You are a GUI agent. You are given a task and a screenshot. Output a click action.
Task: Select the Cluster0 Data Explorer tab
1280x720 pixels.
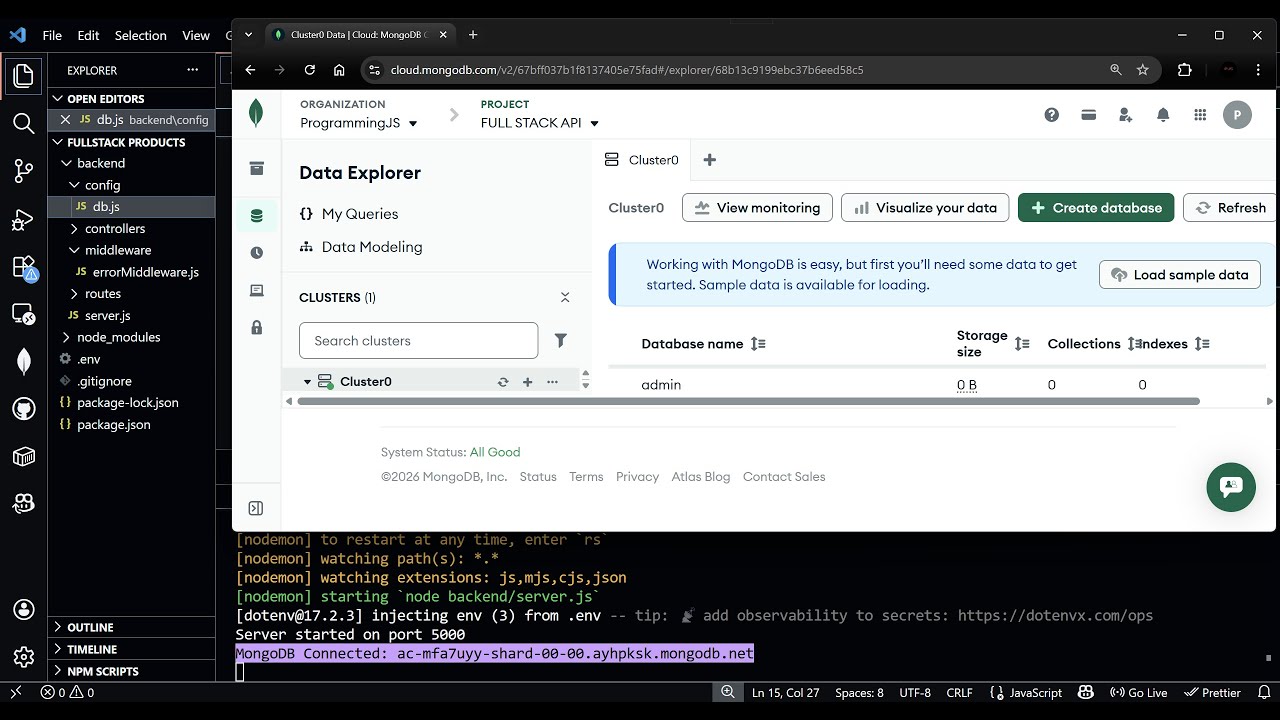point(643,160)
